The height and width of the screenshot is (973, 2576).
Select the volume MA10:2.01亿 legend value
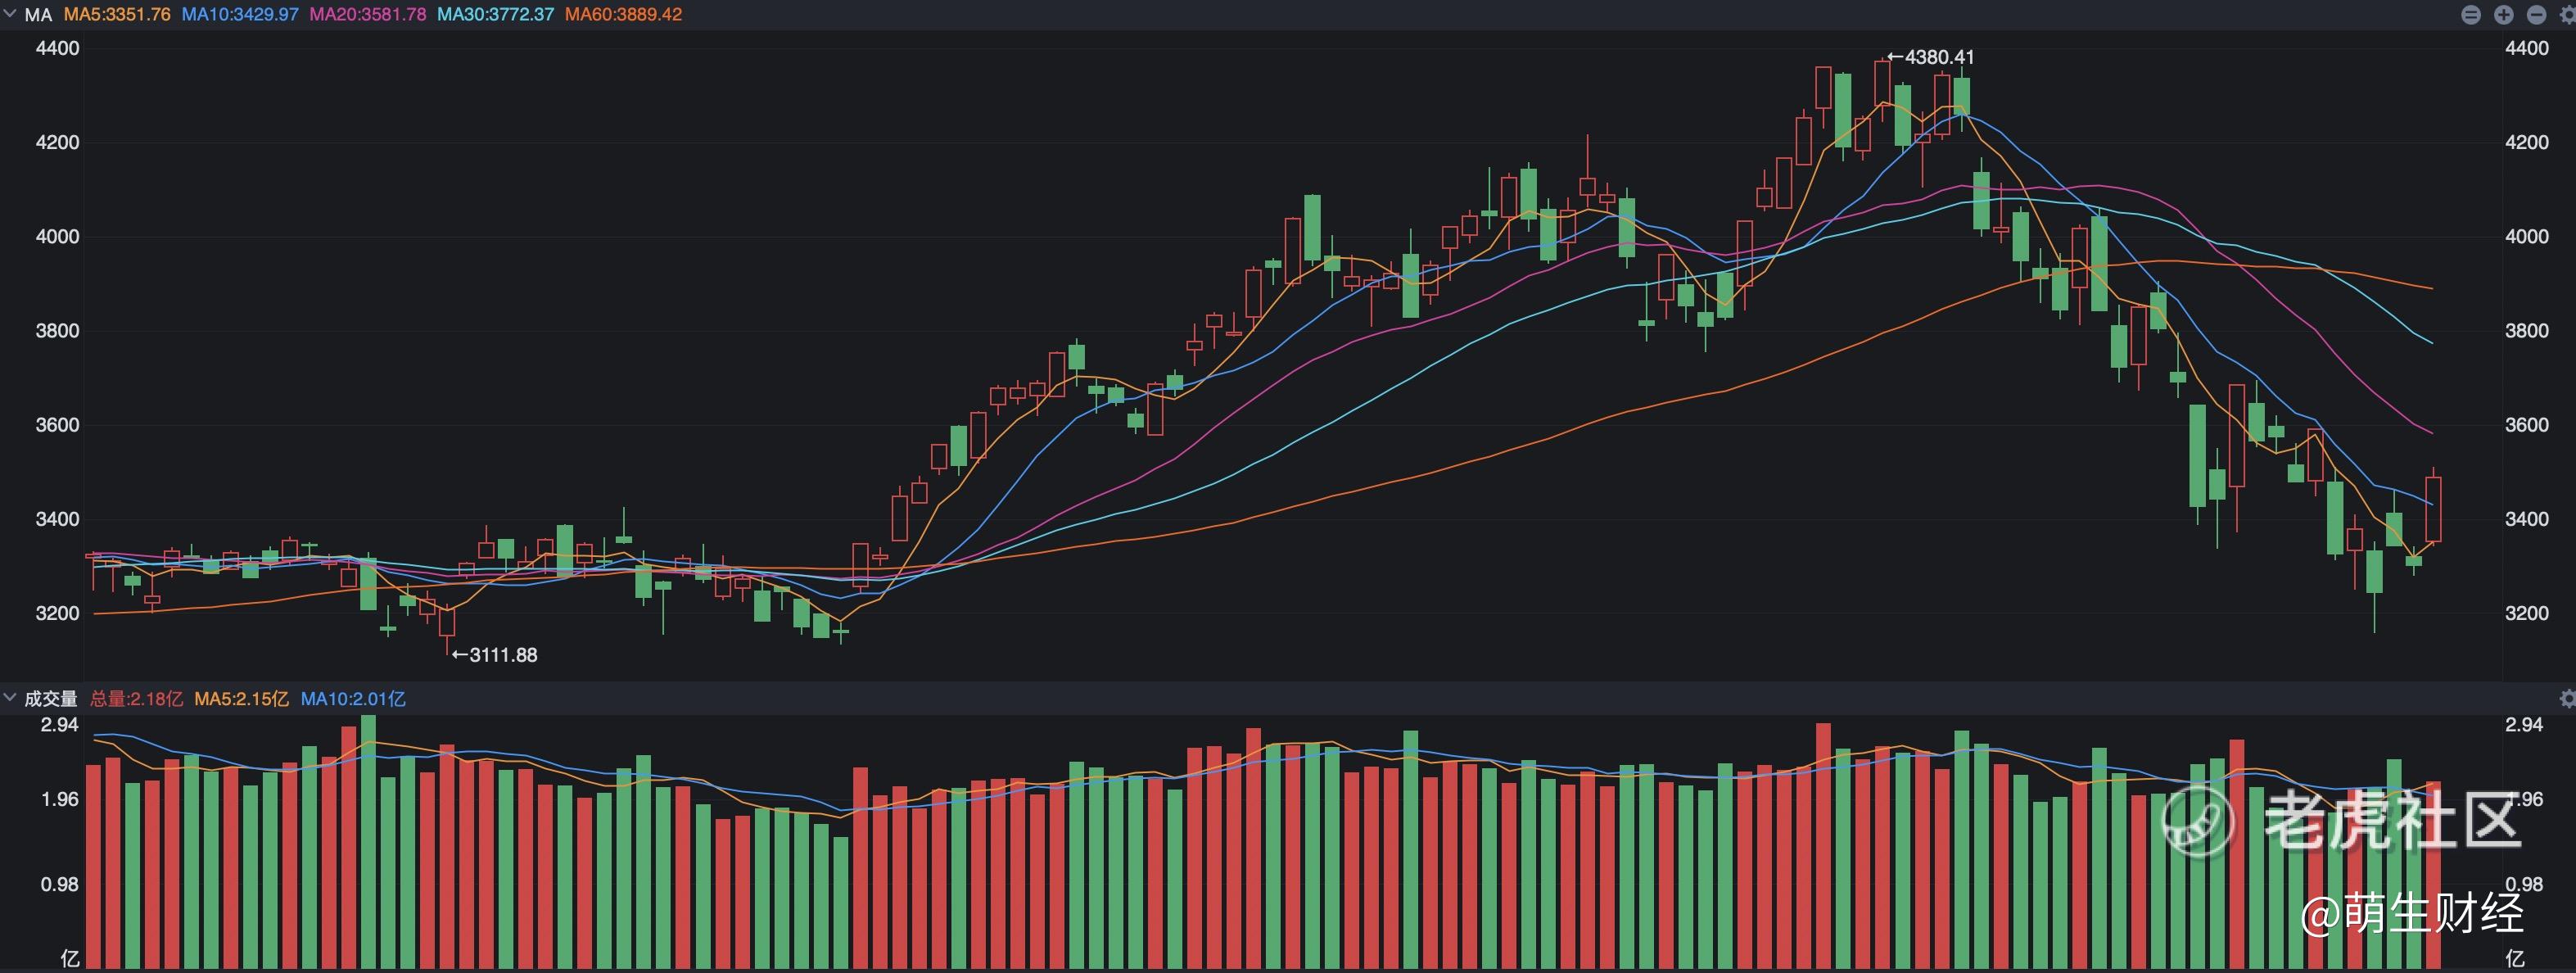(x=354, y=699)
